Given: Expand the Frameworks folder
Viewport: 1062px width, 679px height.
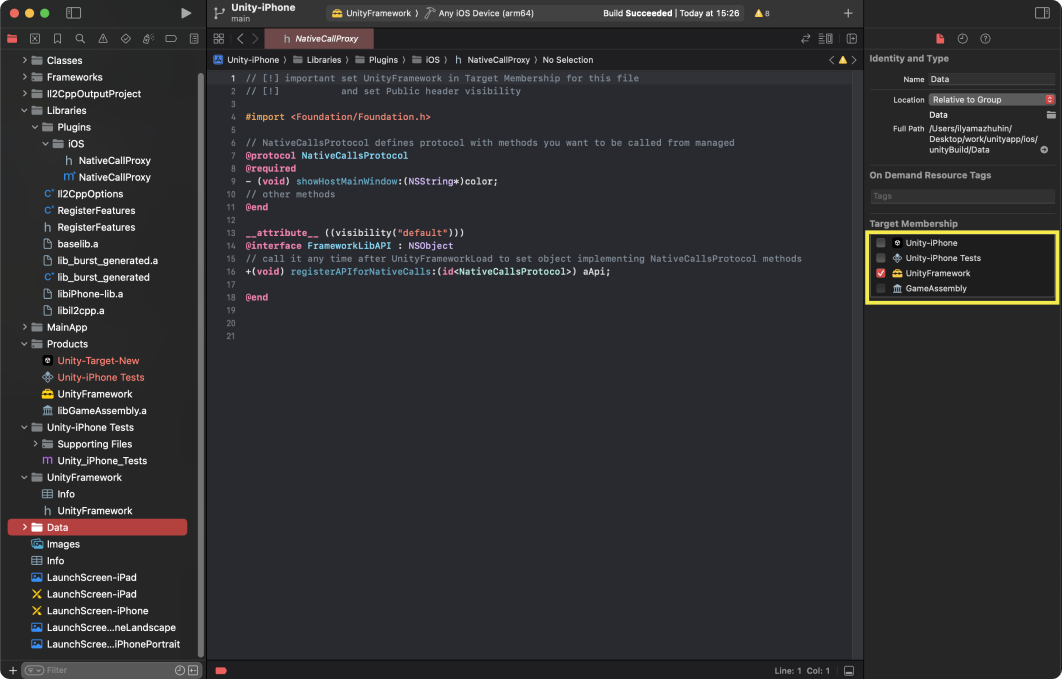Looking at the screenshot, I should click(24, 77).
